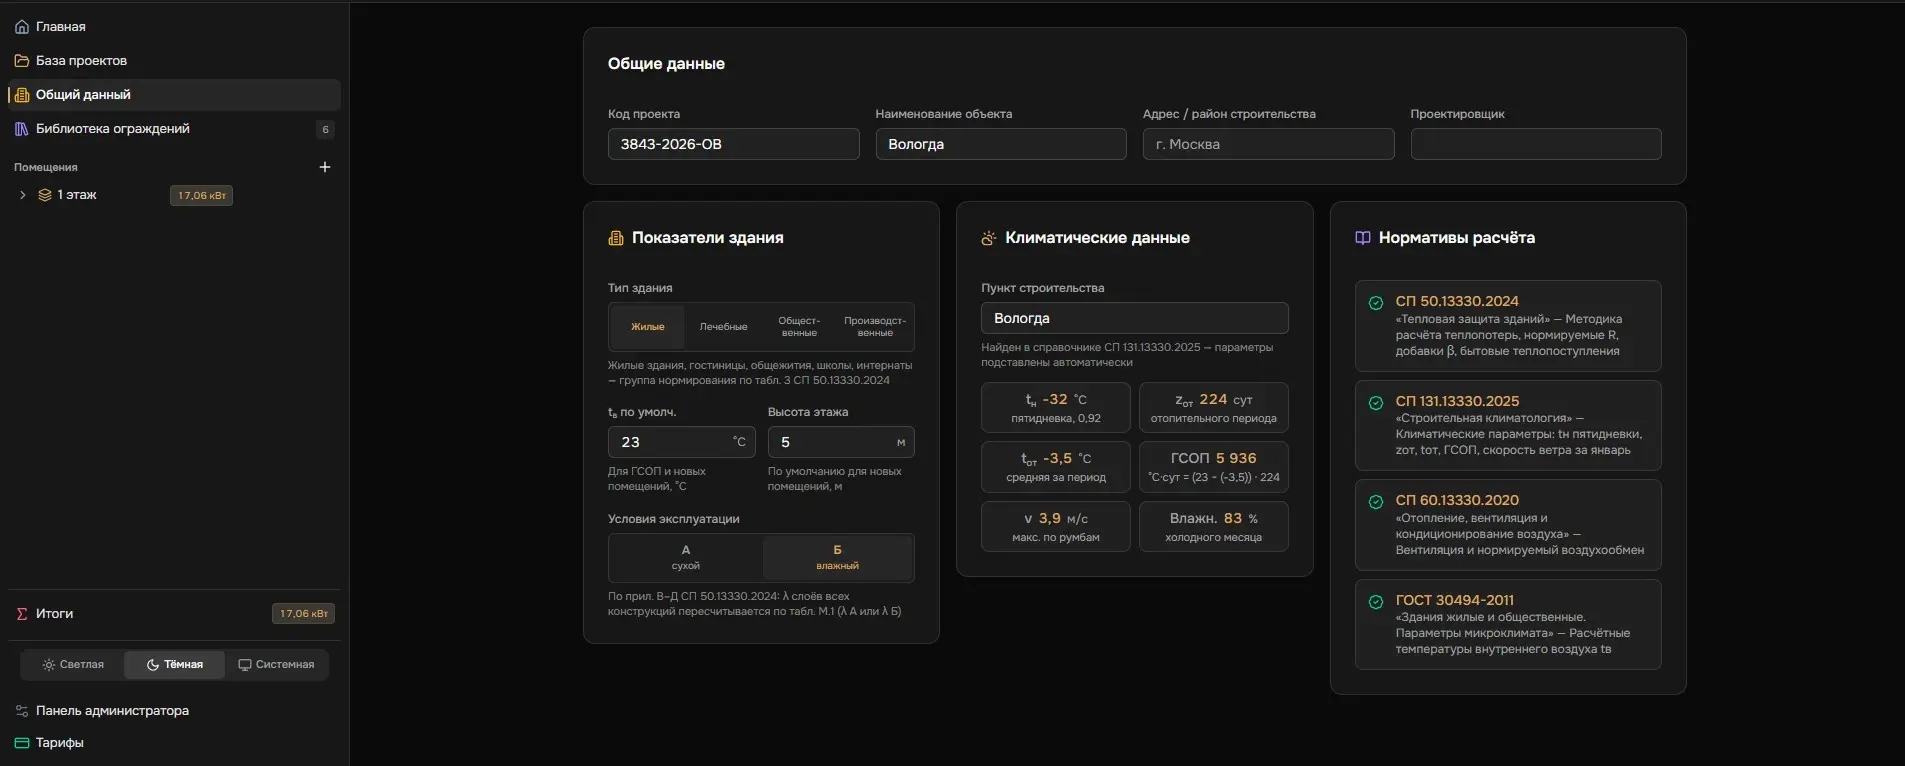Click the empty Проектировщик field

tap(1536, 144)
